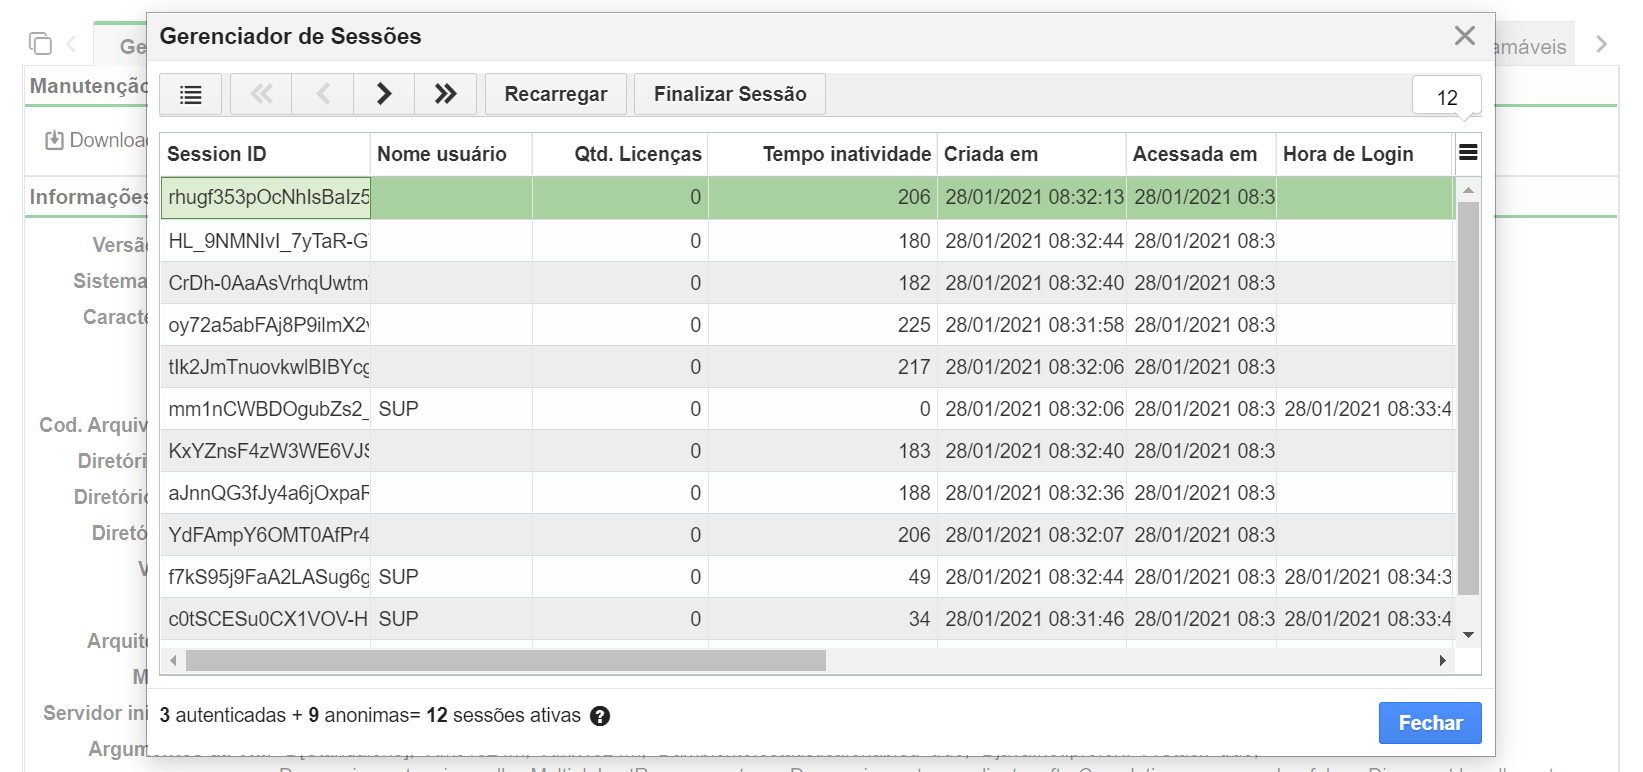Image resolution: width=1643 pixels, height=772 pixels.
Task: Click background tab bar right chevron
Action: pyautogui.click(x=1601, y=44)
